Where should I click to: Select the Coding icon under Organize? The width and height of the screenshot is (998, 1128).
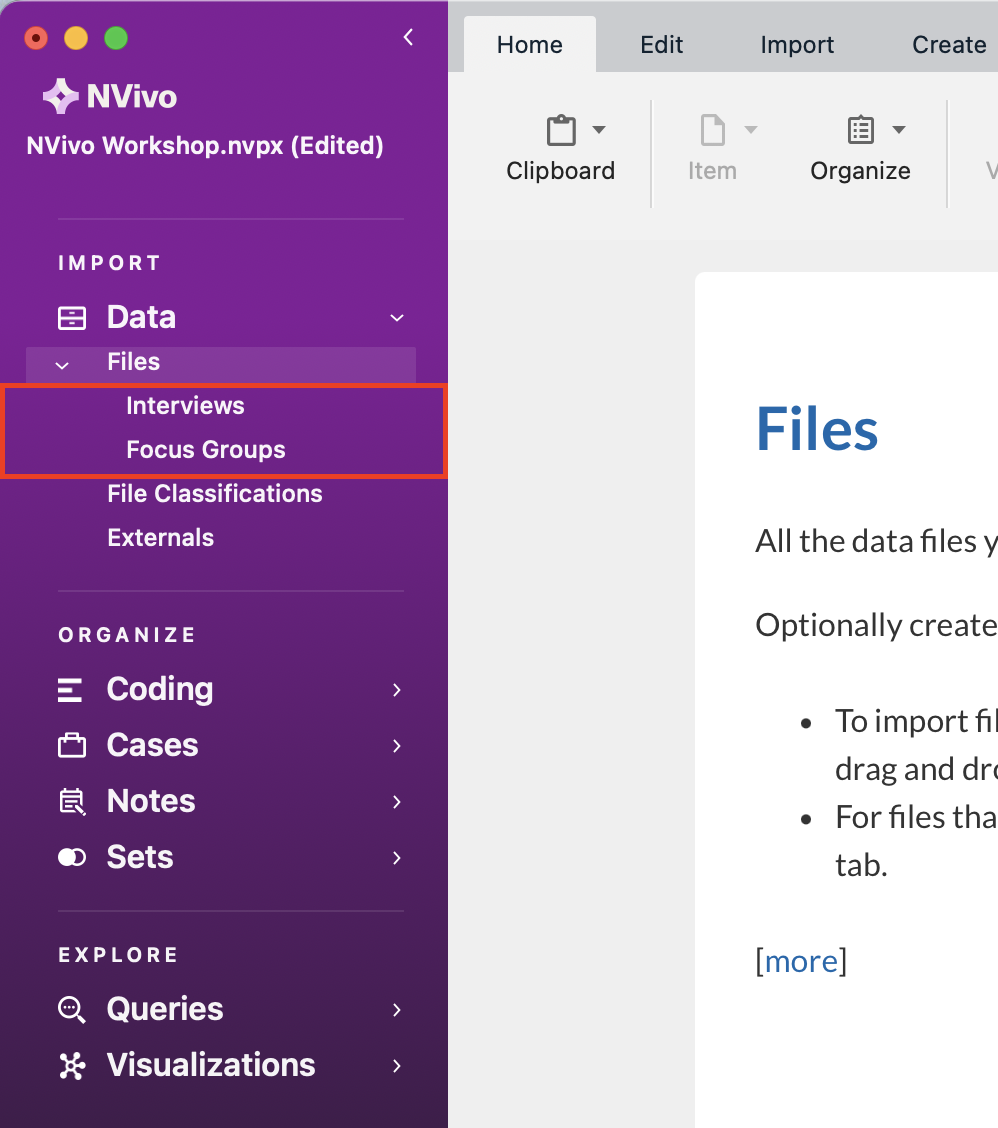pos(71,689)
